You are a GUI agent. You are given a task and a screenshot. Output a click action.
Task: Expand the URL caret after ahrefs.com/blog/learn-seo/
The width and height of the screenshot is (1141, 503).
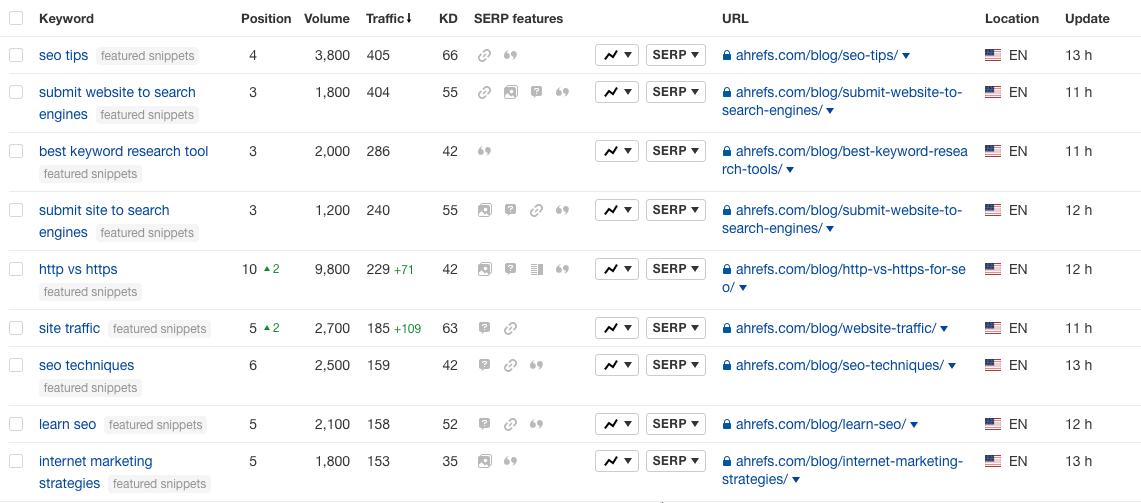coord(914,425)
